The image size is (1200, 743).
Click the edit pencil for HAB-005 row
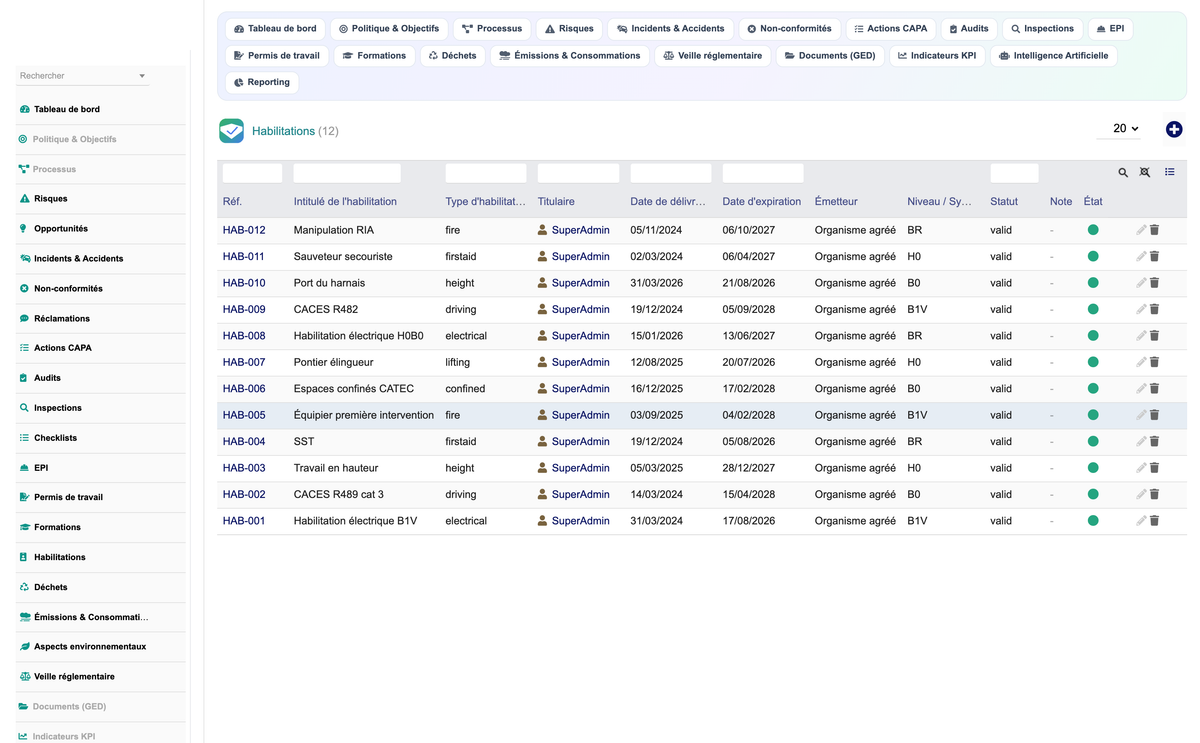[1141, 415]
